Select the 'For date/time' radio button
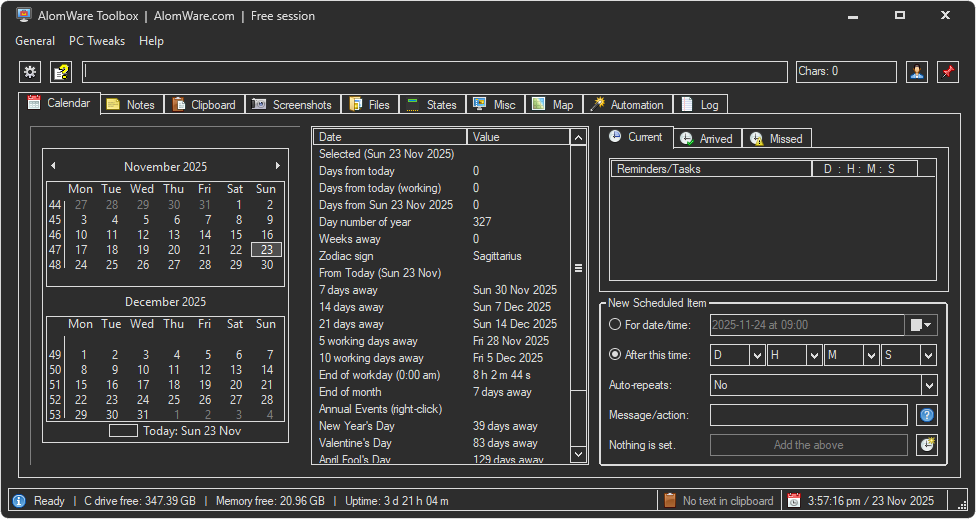 (615, 325)
